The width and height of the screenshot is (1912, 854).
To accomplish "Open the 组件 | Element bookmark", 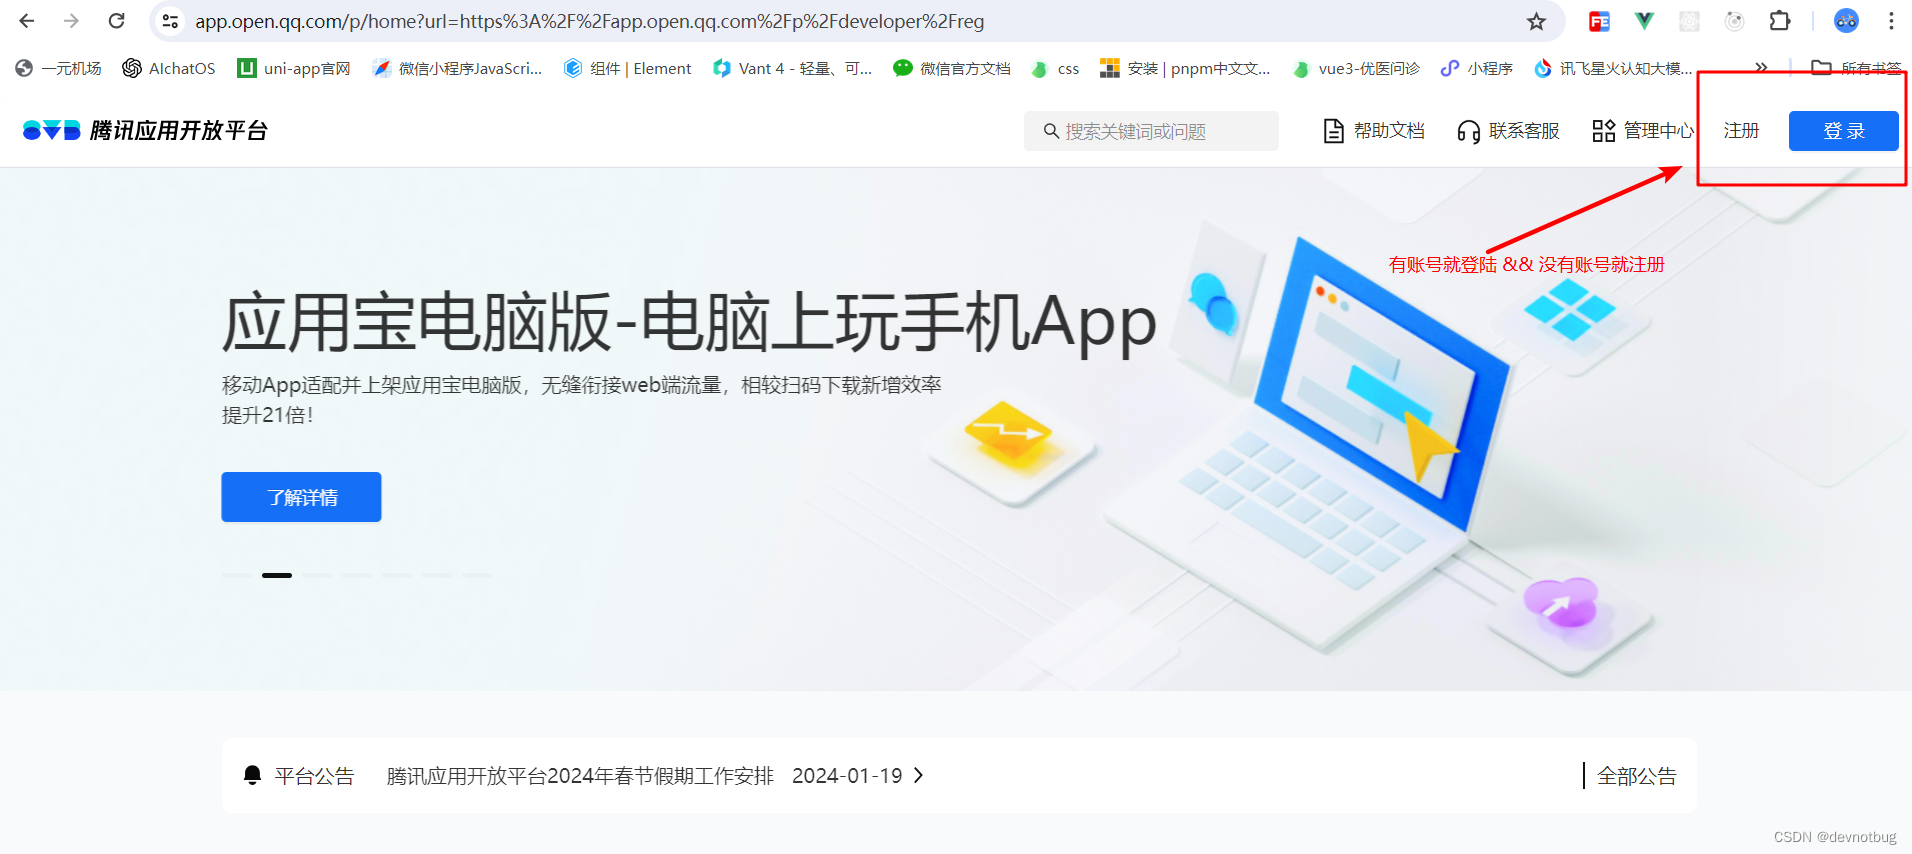I will (x=628, y=68).
